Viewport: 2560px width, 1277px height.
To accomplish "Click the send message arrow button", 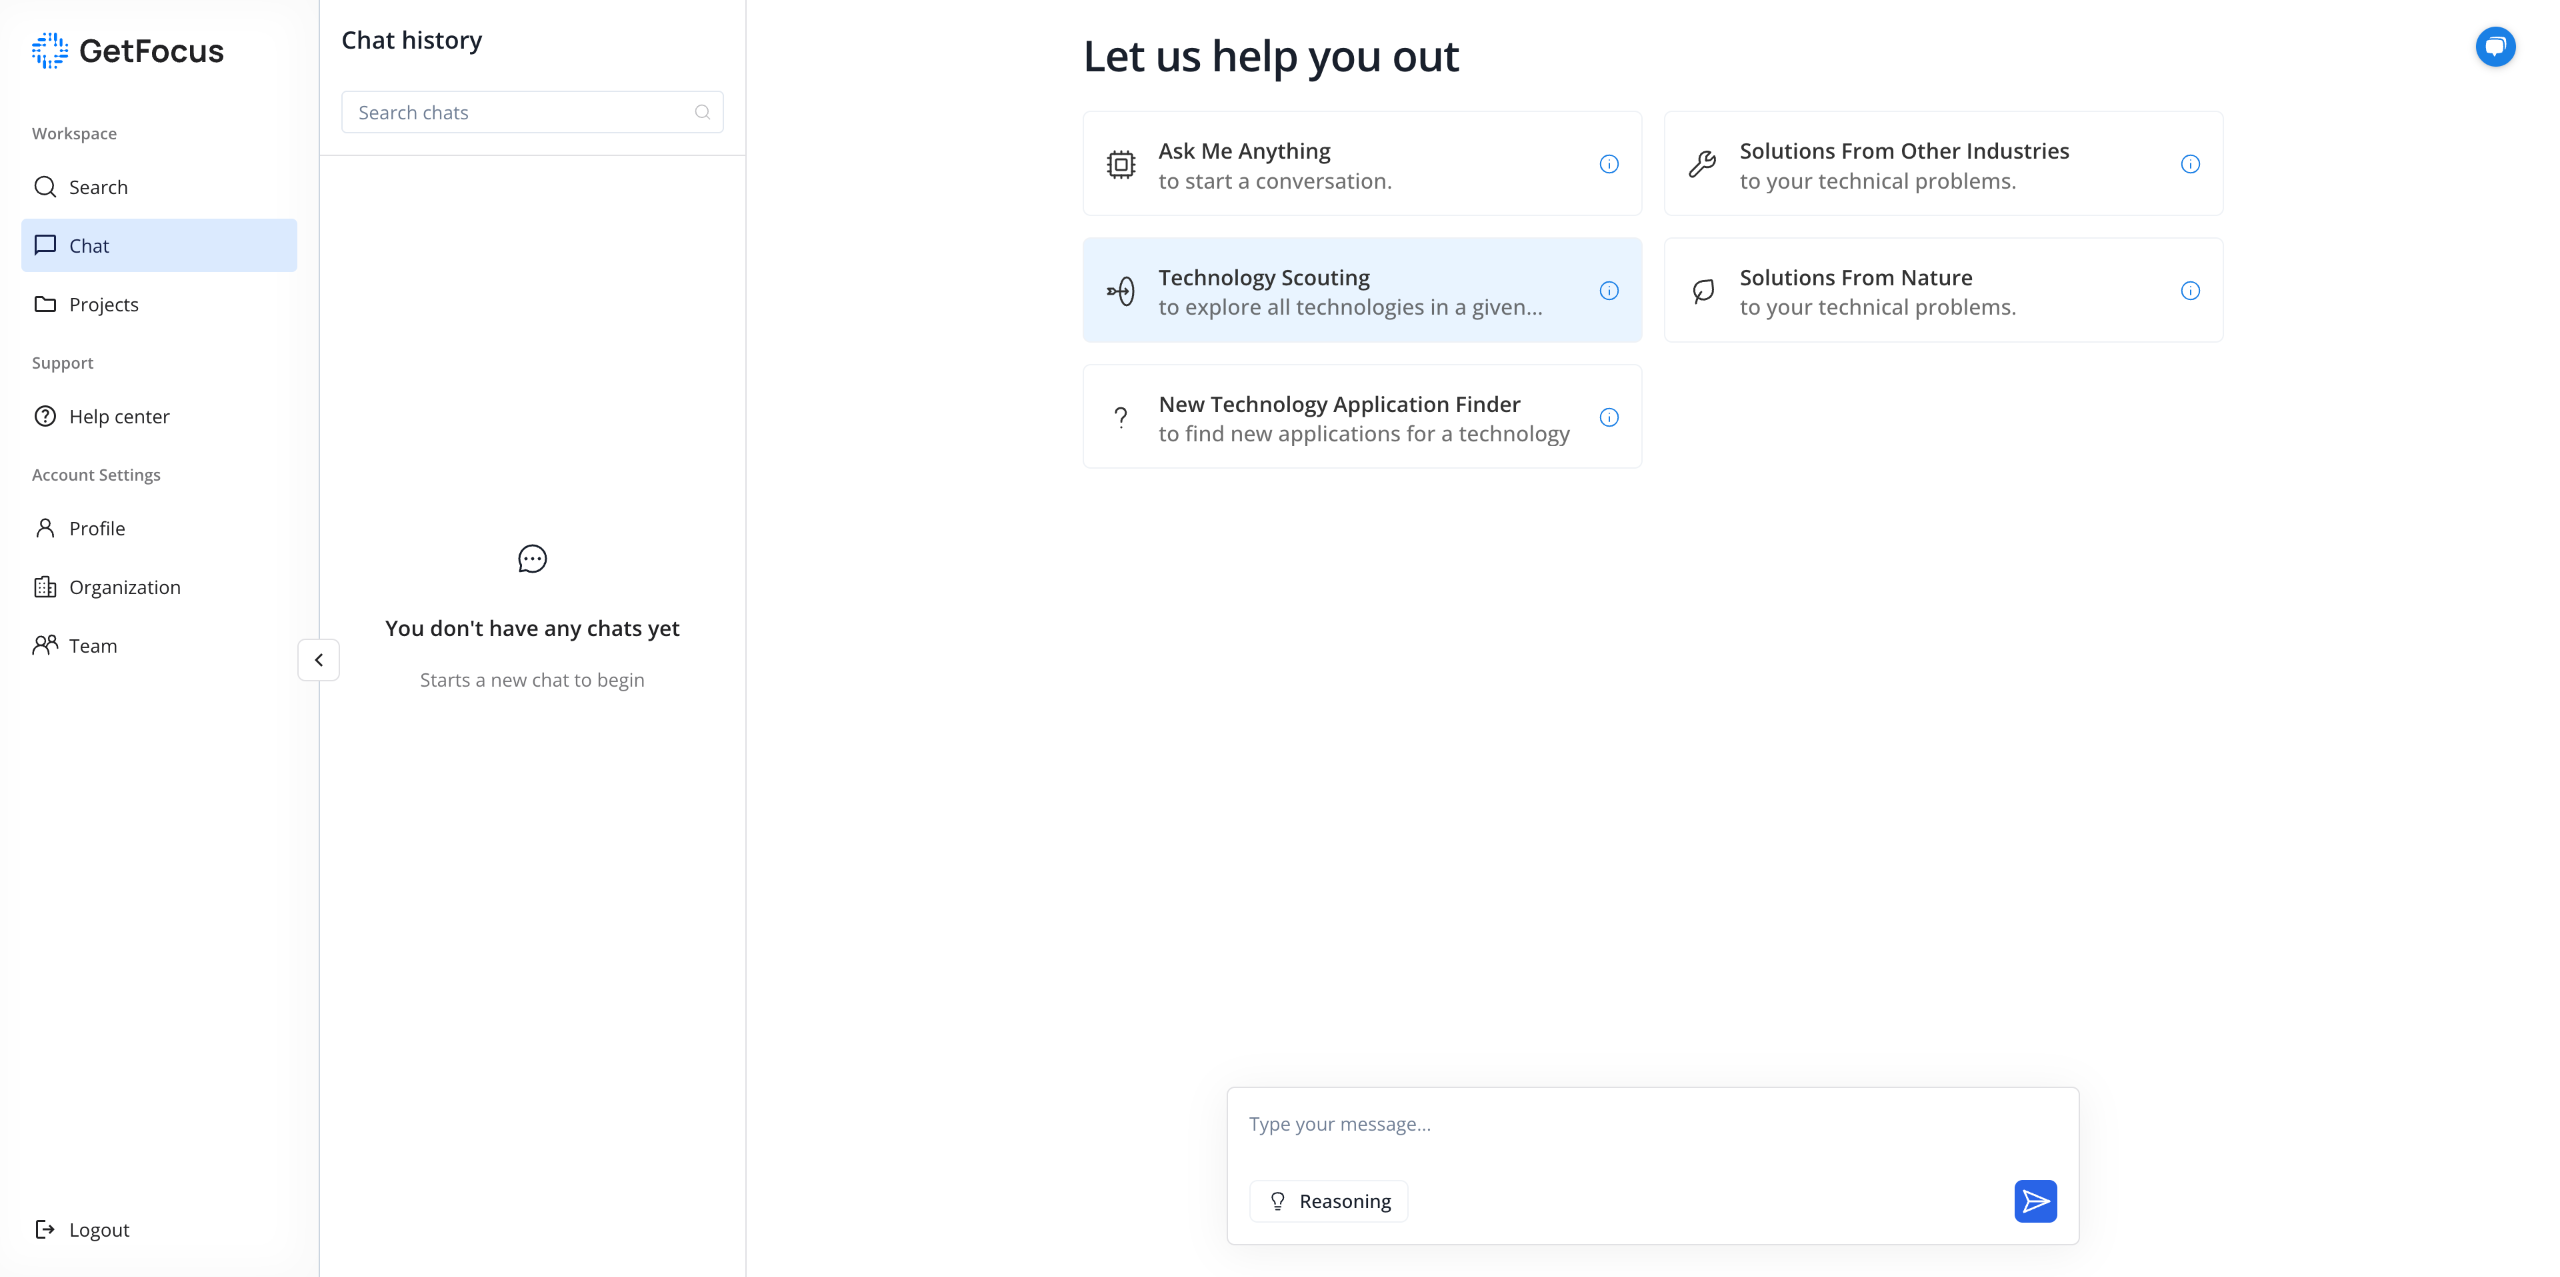I will click(2035, 1201).
